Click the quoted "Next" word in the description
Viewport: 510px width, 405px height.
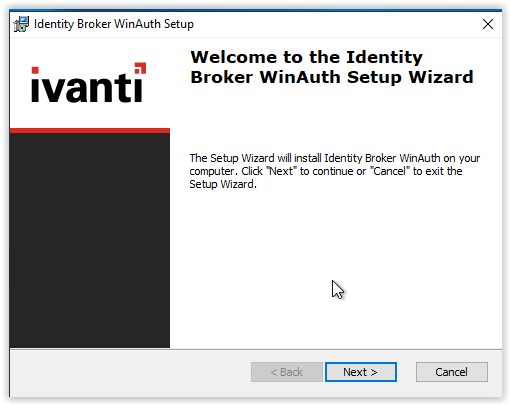tap(281, 171)
